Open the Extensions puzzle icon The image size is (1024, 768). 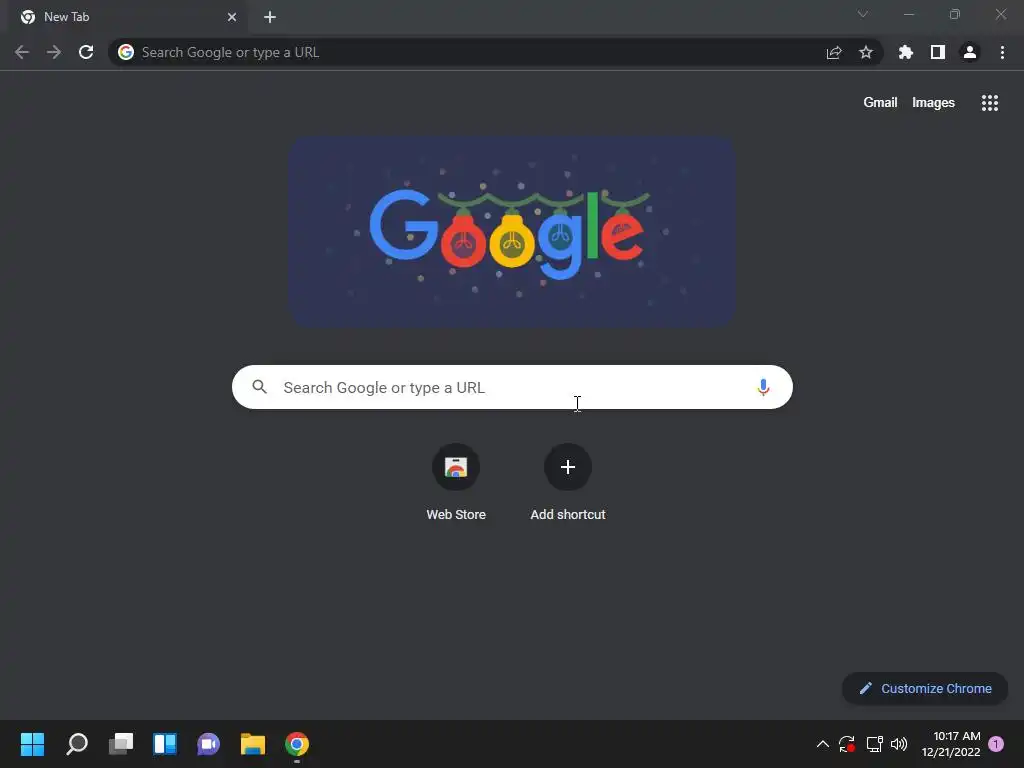click(905, 52)
